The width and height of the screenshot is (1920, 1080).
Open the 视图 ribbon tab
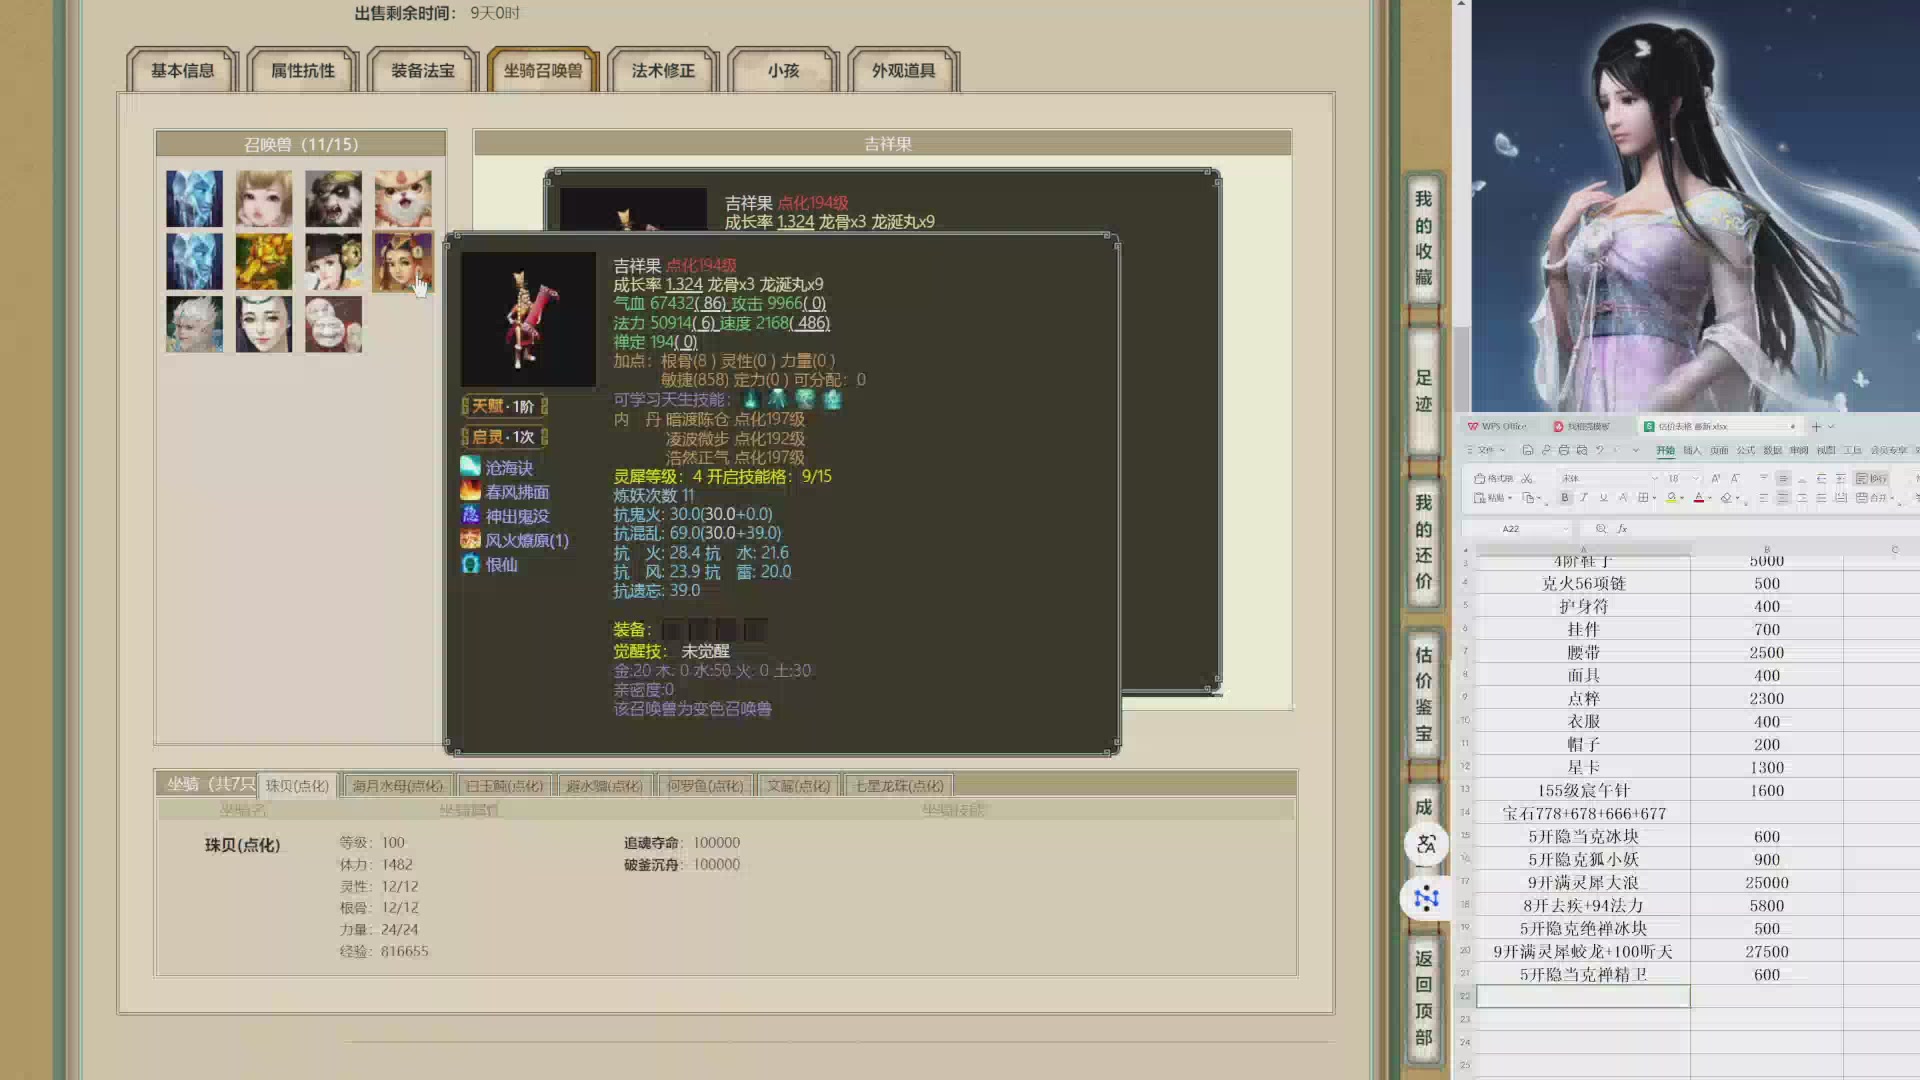click(x=1826, y=450)
